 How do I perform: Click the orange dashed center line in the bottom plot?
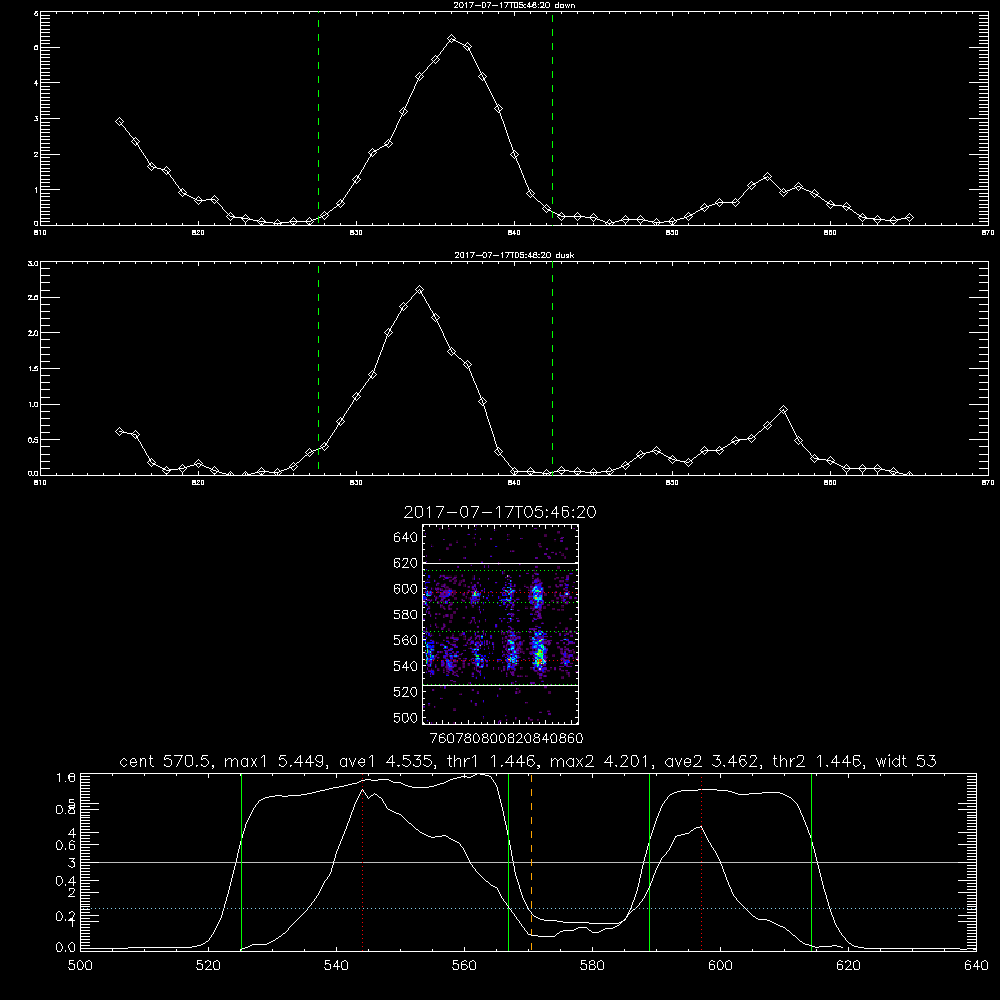(x=531, y=861)
